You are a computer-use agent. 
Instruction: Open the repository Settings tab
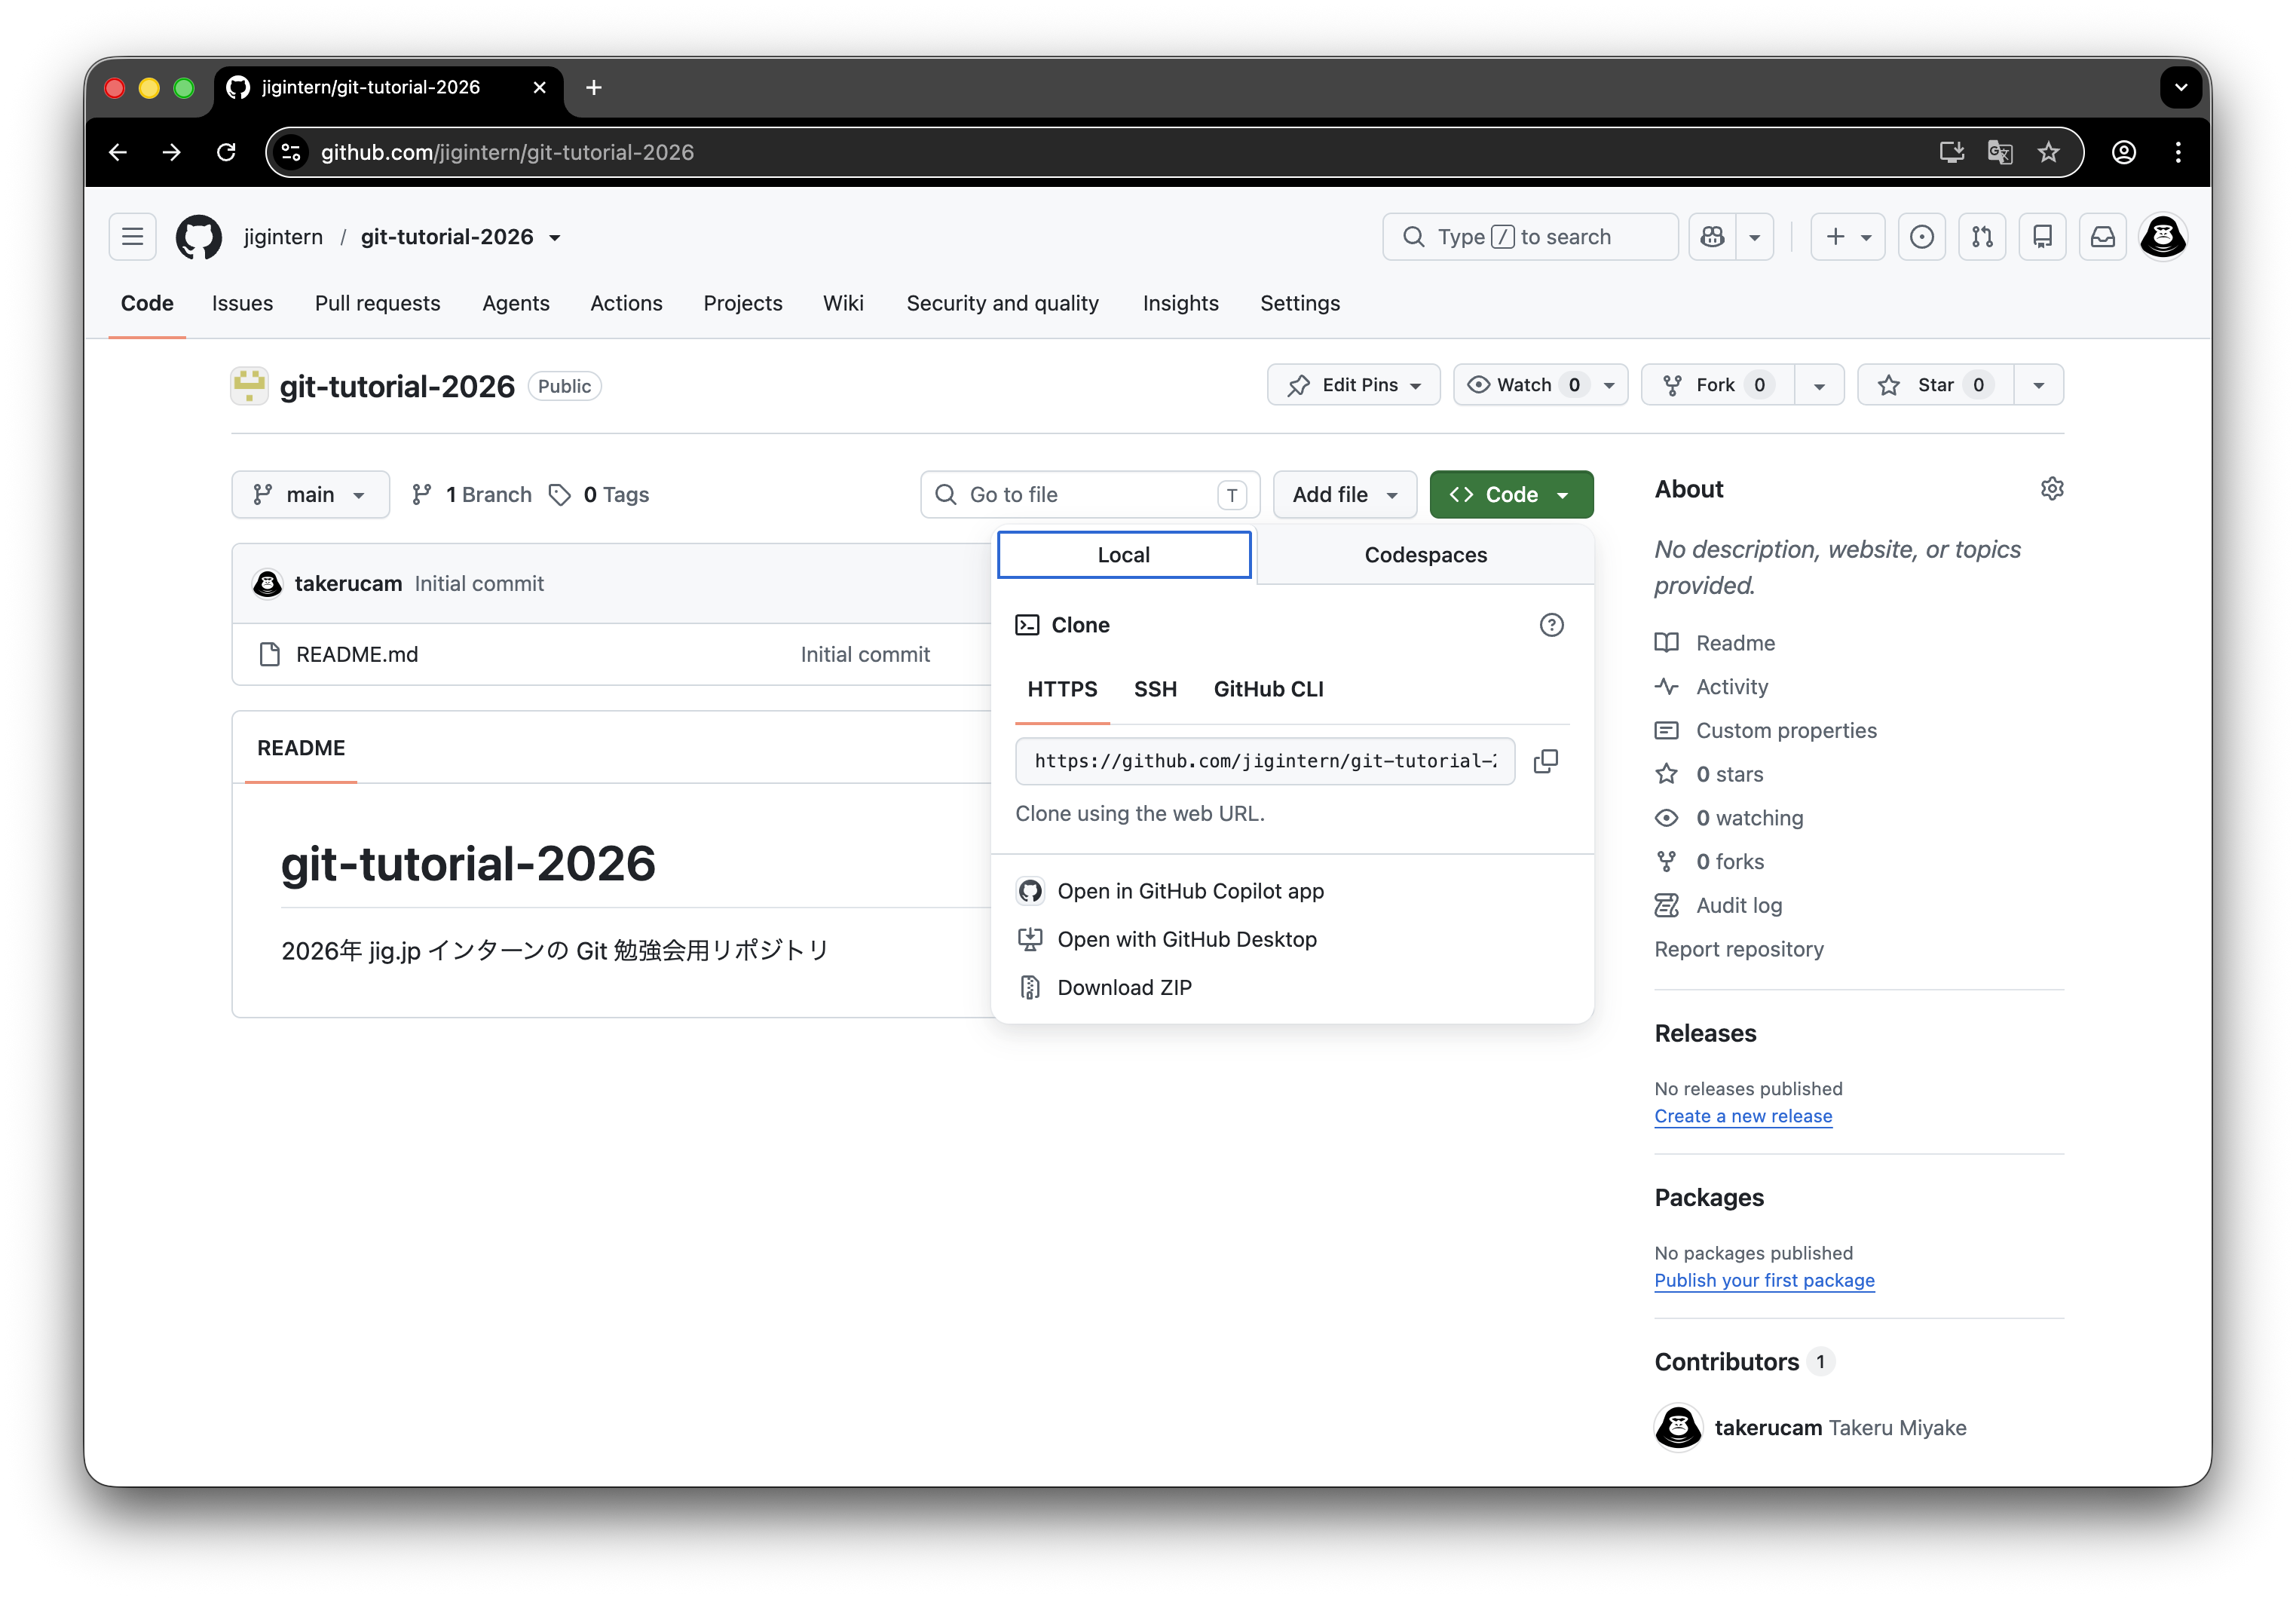click(x=1300, y=303)
